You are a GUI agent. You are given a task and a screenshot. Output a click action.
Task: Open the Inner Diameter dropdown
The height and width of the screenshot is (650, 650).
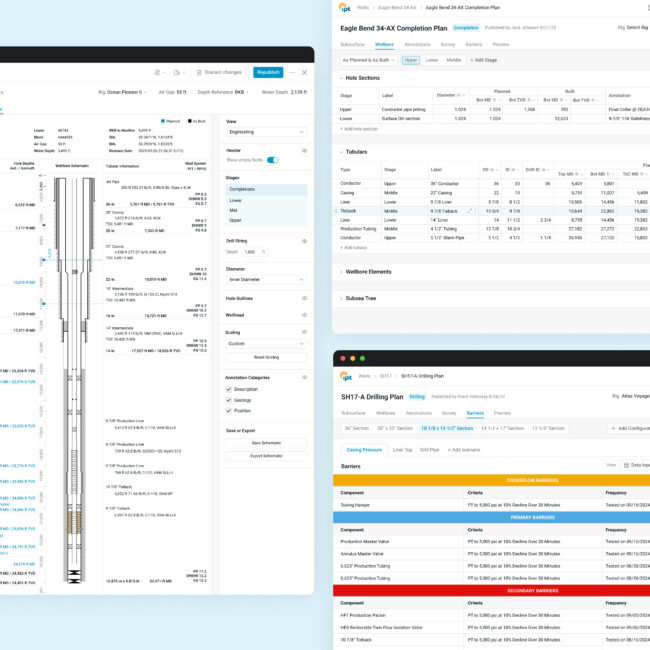264,279
